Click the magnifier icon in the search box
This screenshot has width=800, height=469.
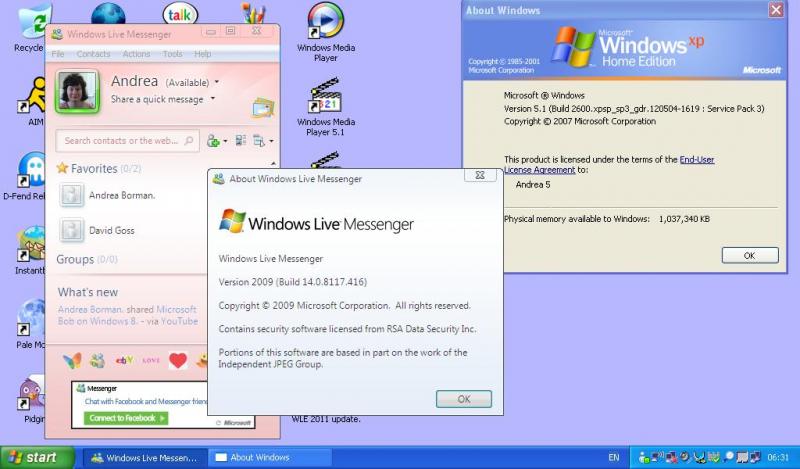pyautogui.click(x=189, y=140)
